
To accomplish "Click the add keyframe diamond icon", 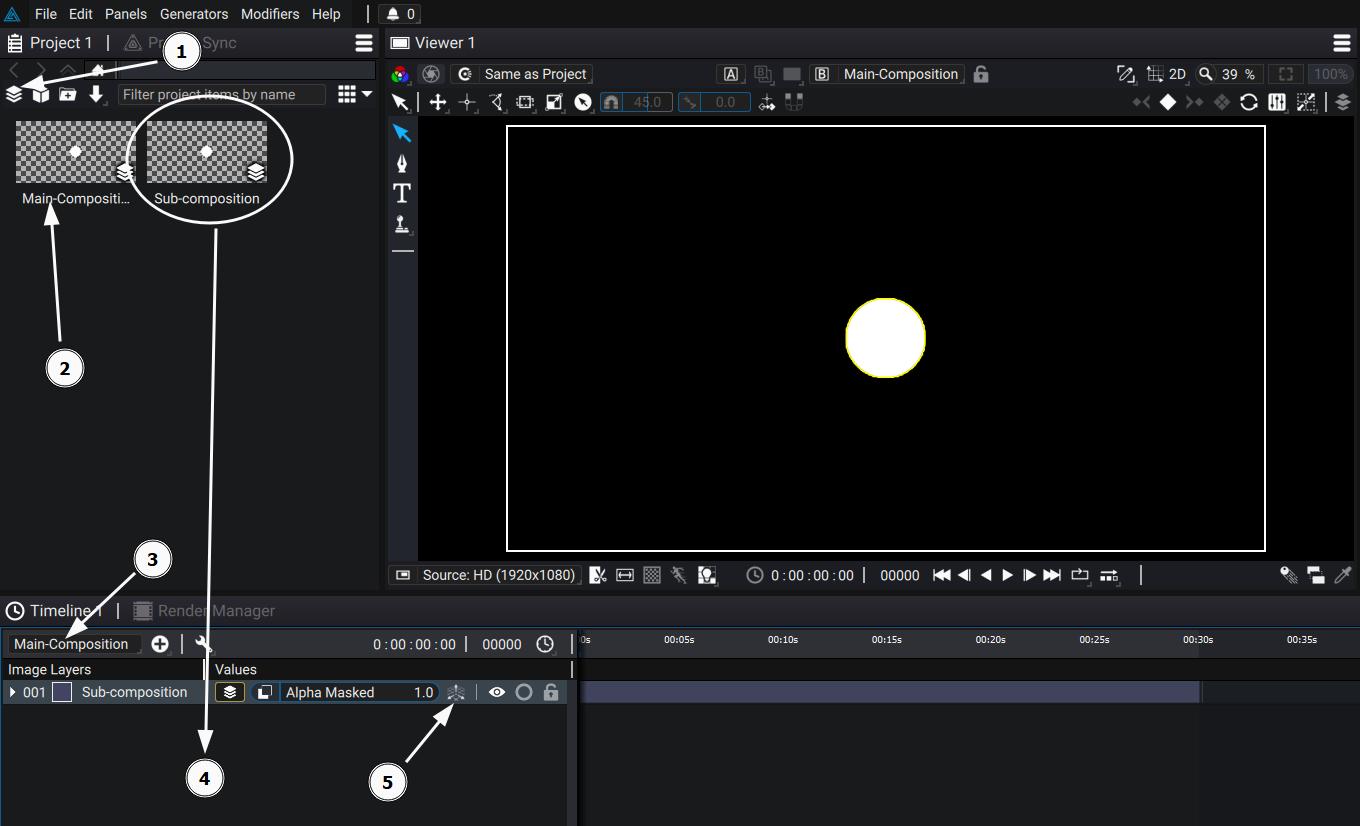I will click(1167, 102).
